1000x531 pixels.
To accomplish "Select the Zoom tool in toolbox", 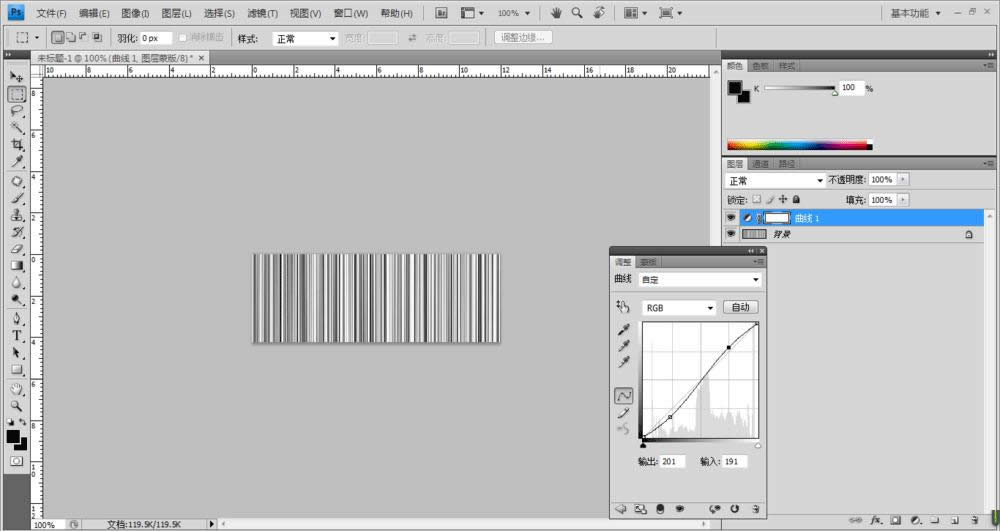I will 17,406.
